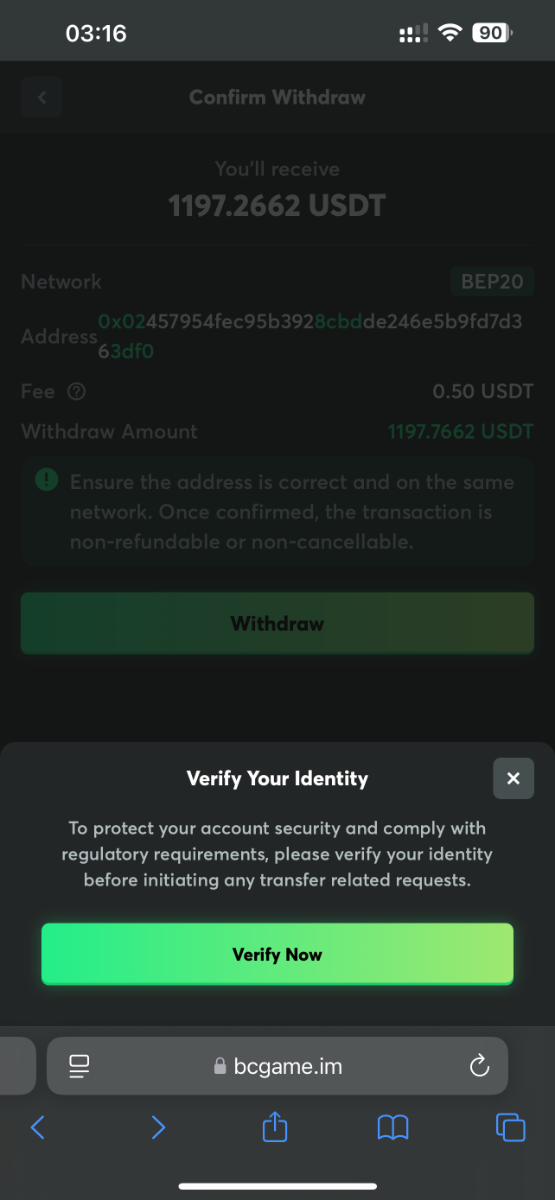Tap the green Withdraw button

coord(277,623)
